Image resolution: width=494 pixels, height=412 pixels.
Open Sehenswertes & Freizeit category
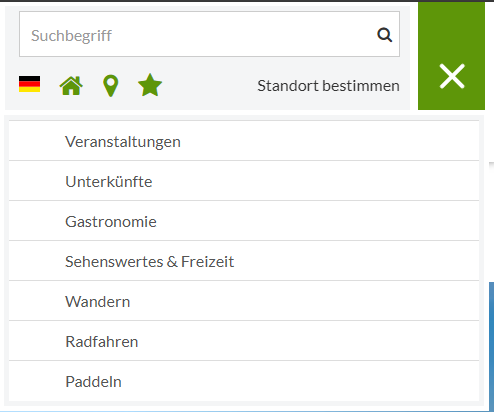(244, 261)
